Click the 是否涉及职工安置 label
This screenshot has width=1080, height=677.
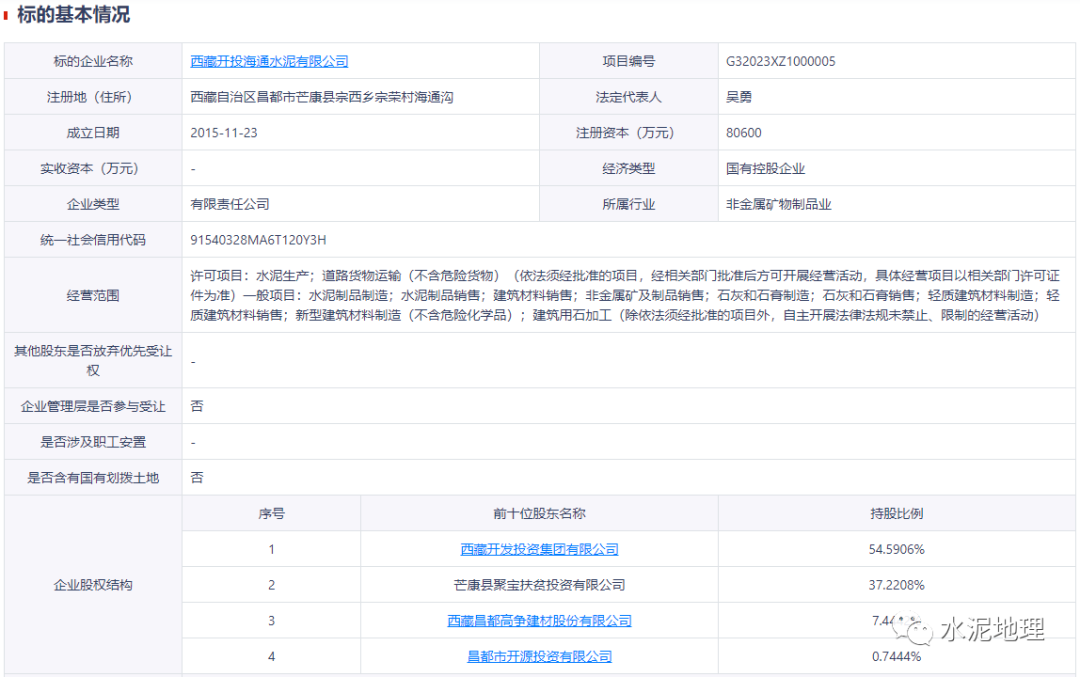pos(93,442)
